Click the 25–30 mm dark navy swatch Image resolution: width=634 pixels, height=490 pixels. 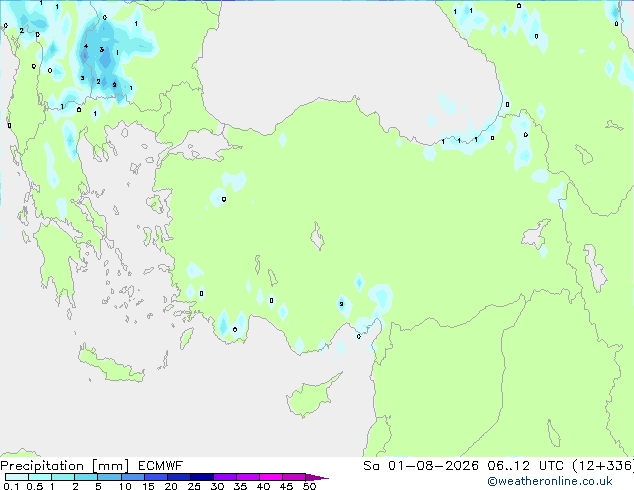[201, 477]
